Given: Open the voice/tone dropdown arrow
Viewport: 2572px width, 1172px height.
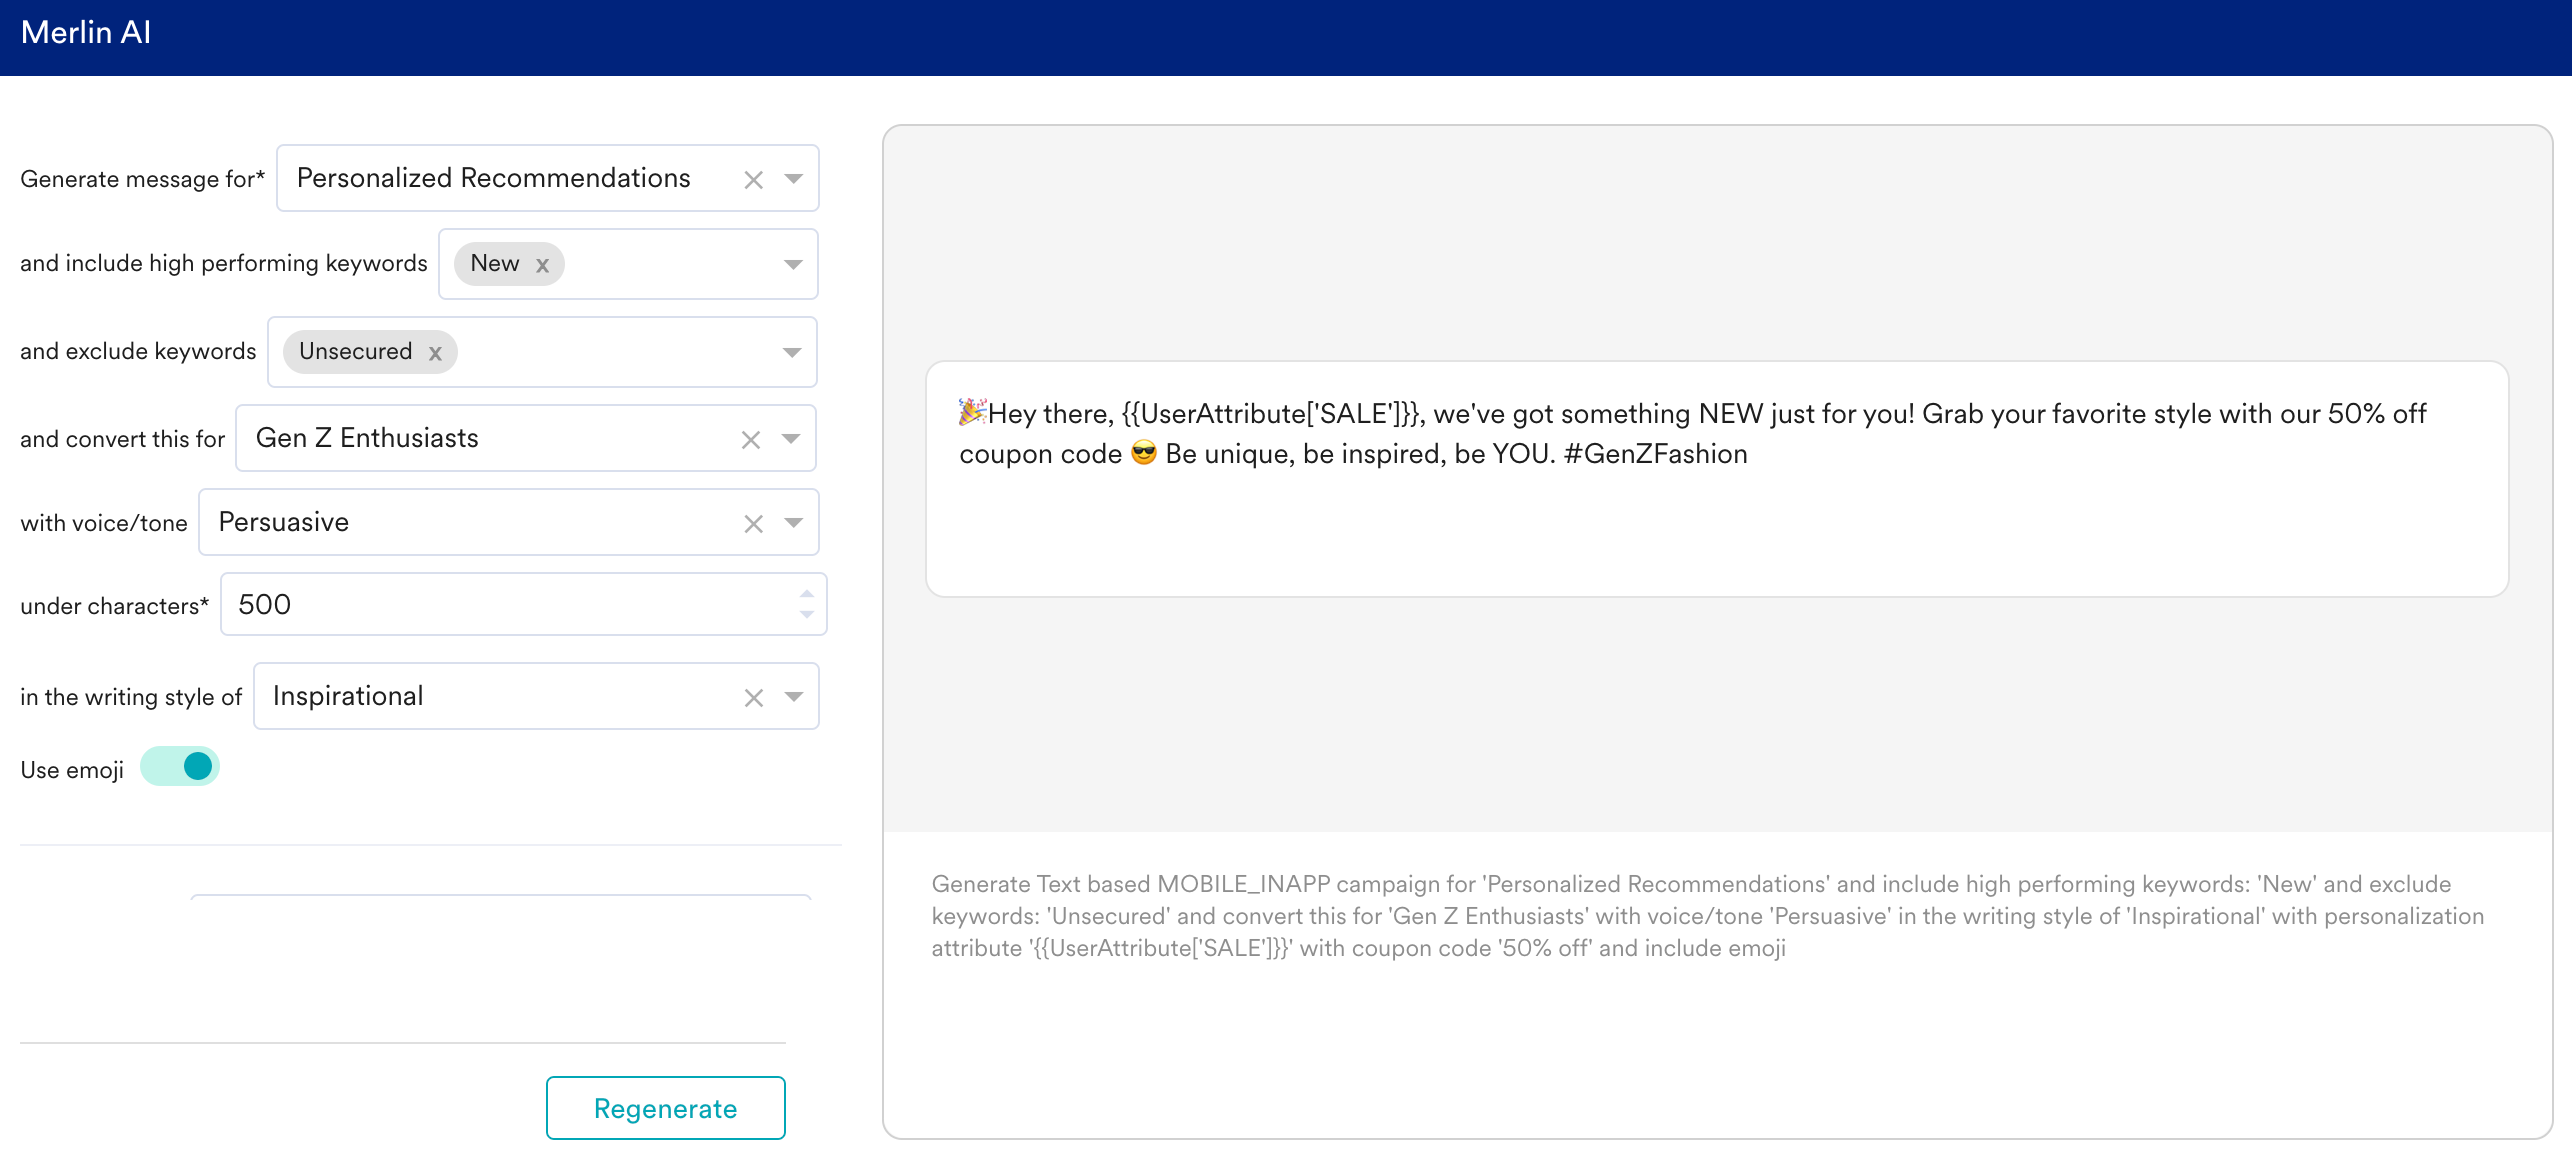Looking at the screenshot, I should click(794, 523).
